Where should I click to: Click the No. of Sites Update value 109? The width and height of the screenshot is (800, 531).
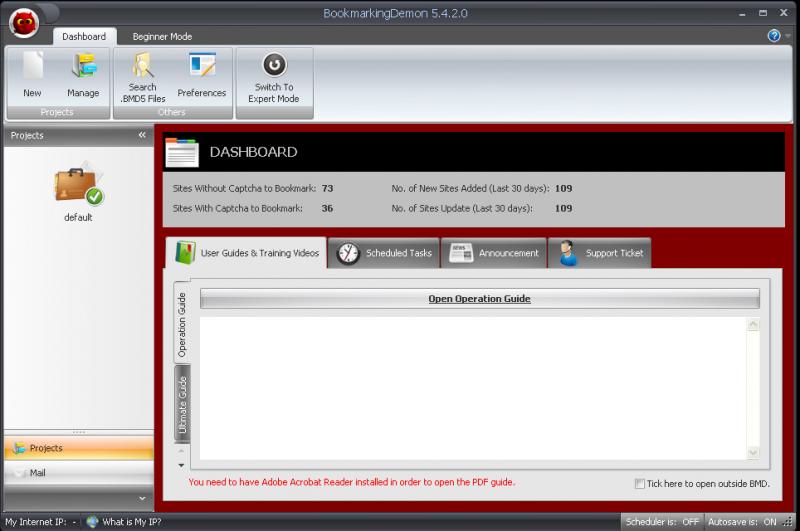pyautogui.click(x=563, y=208)
